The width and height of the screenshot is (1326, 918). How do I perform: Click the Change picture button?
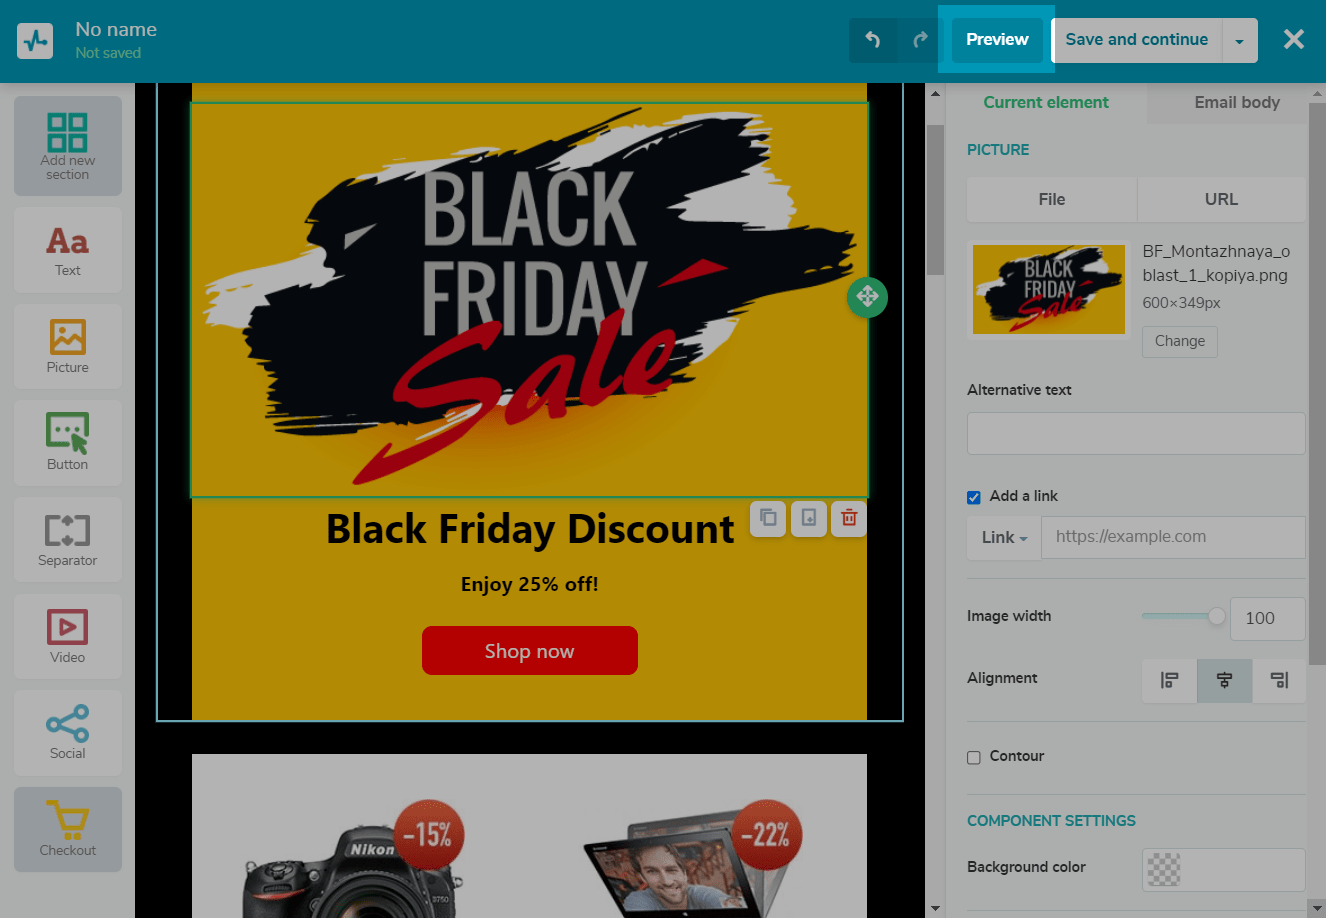pyautogui.click(x=1180, y=341)
